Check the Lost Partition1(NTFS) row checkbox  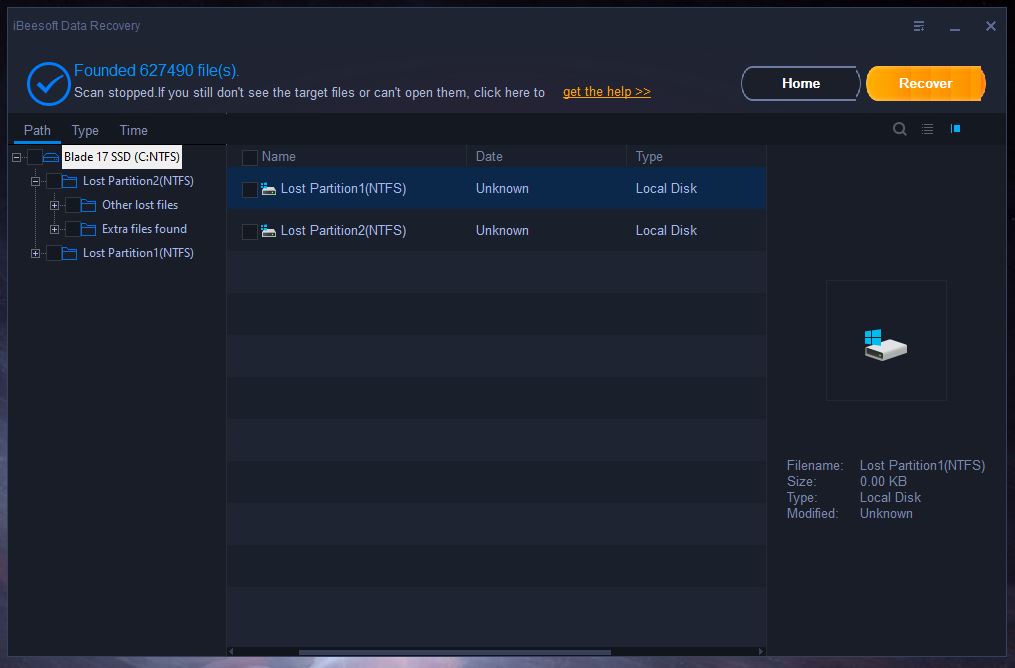pyautogui.click(x=250, y=190)
